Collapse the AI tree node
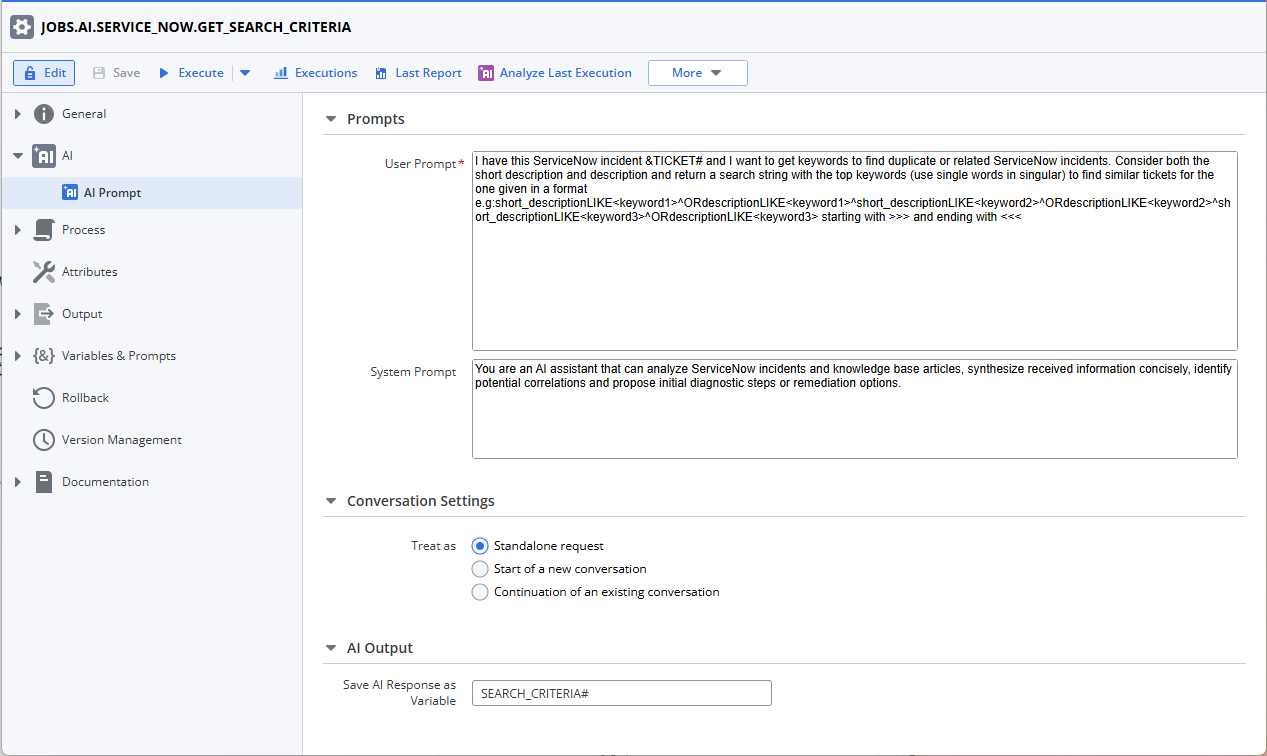This screenshot has width=1267, height=756. 18,156
